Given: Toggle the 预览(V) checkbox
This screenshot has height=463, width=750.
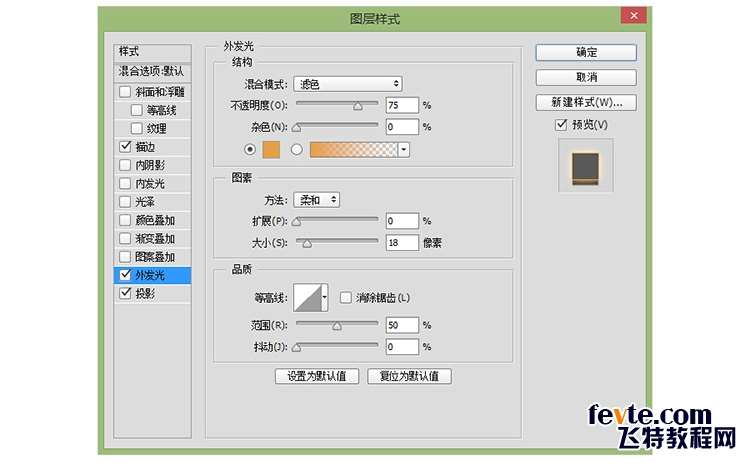Looking at the screenshot, I should [x=561, y=125].
